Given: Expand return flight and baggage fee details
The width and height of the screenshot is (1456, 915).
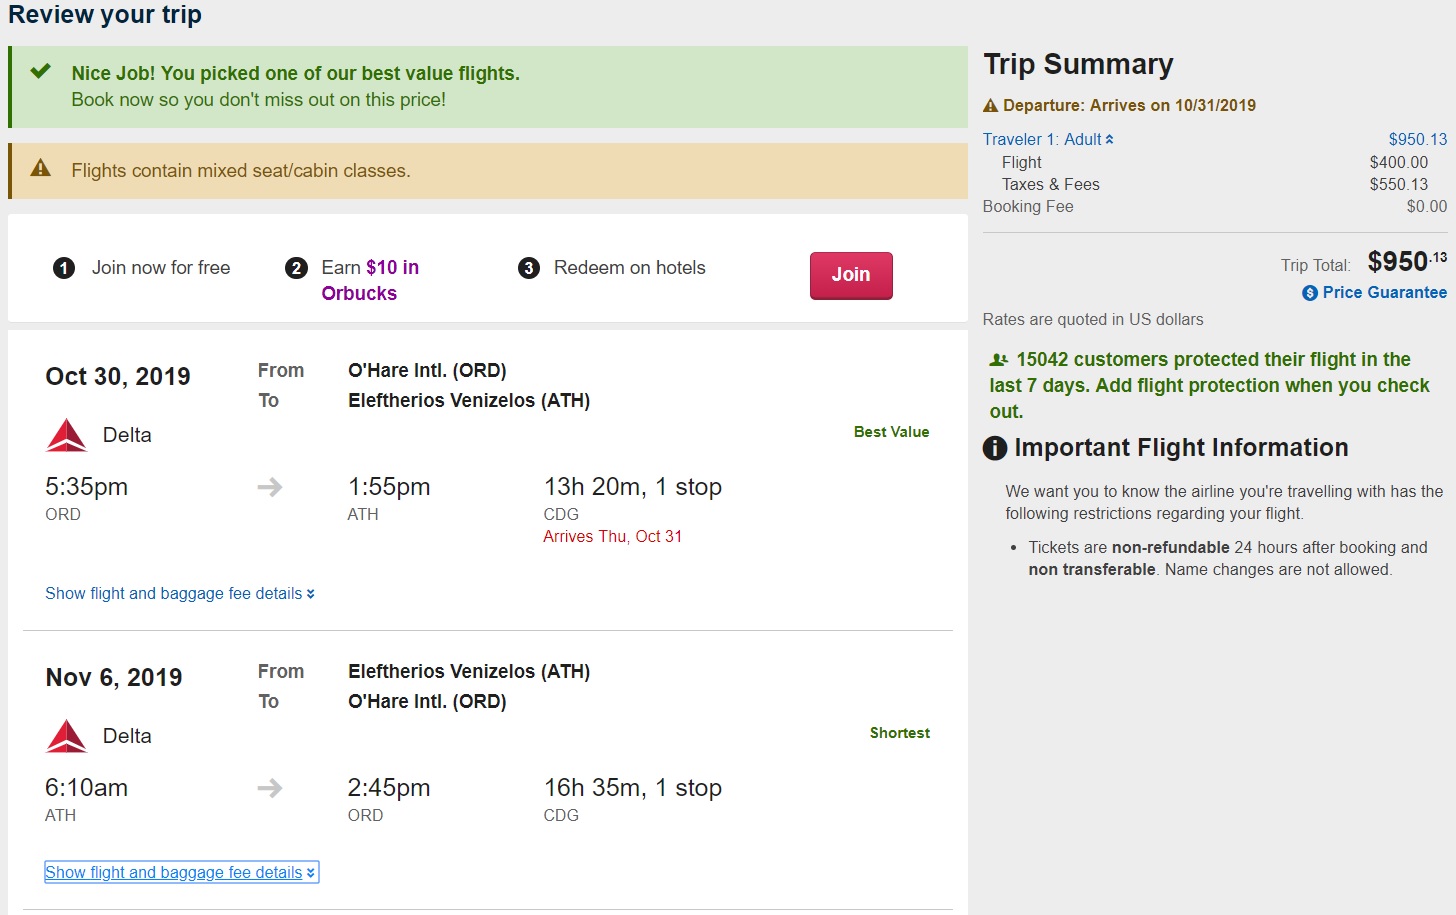Looking at the screenshot, I should 180,872.
